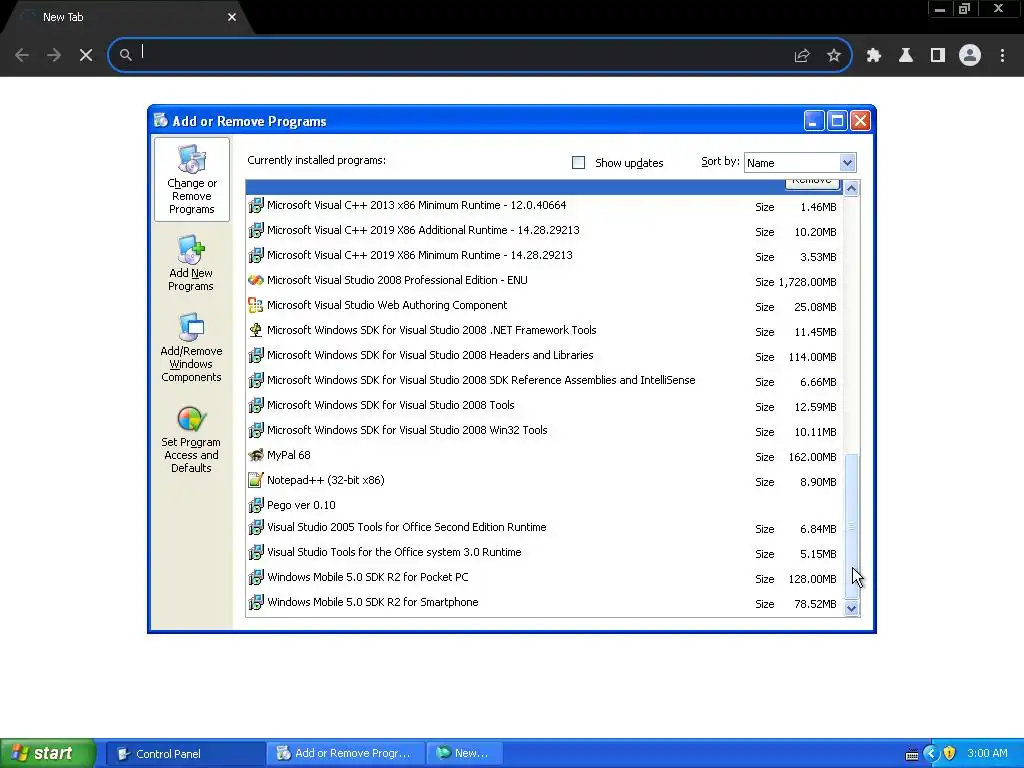Click scrollbar down arrow in program list

pos(851,609)
